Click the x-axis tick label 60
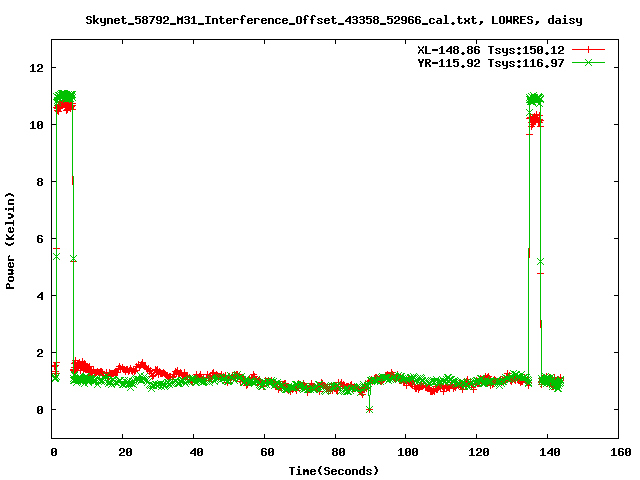This screenshot has height=480, width=640. tap(267, 452)
